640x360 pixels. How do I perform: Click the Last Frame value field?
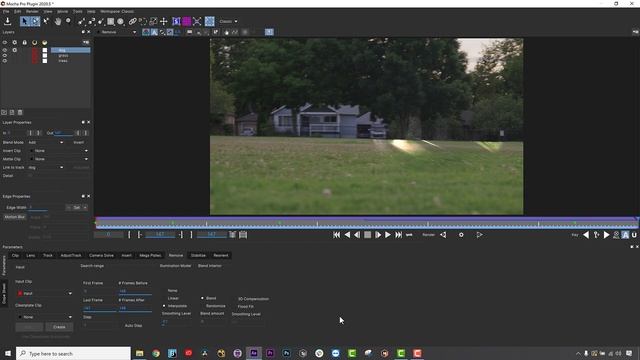pyautogui.click(x=100, y=308)
